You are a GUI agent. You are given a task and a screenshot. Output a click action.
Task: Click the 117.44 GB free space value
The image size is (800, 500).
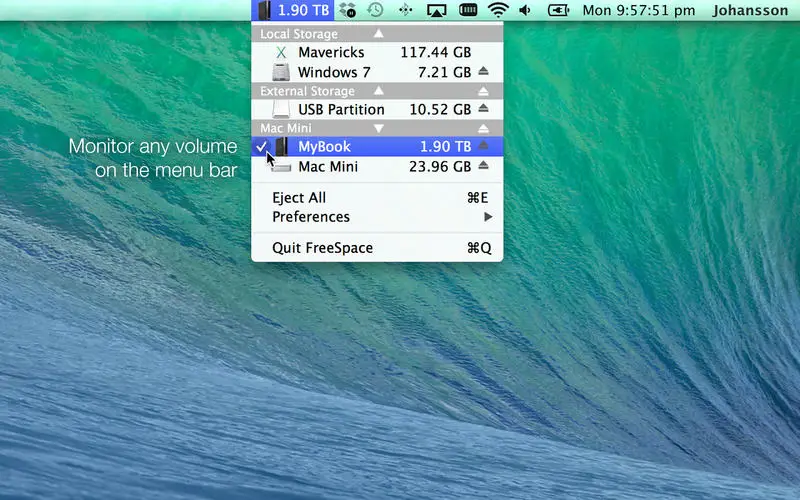pyautogui.click(x=436, y=52)
